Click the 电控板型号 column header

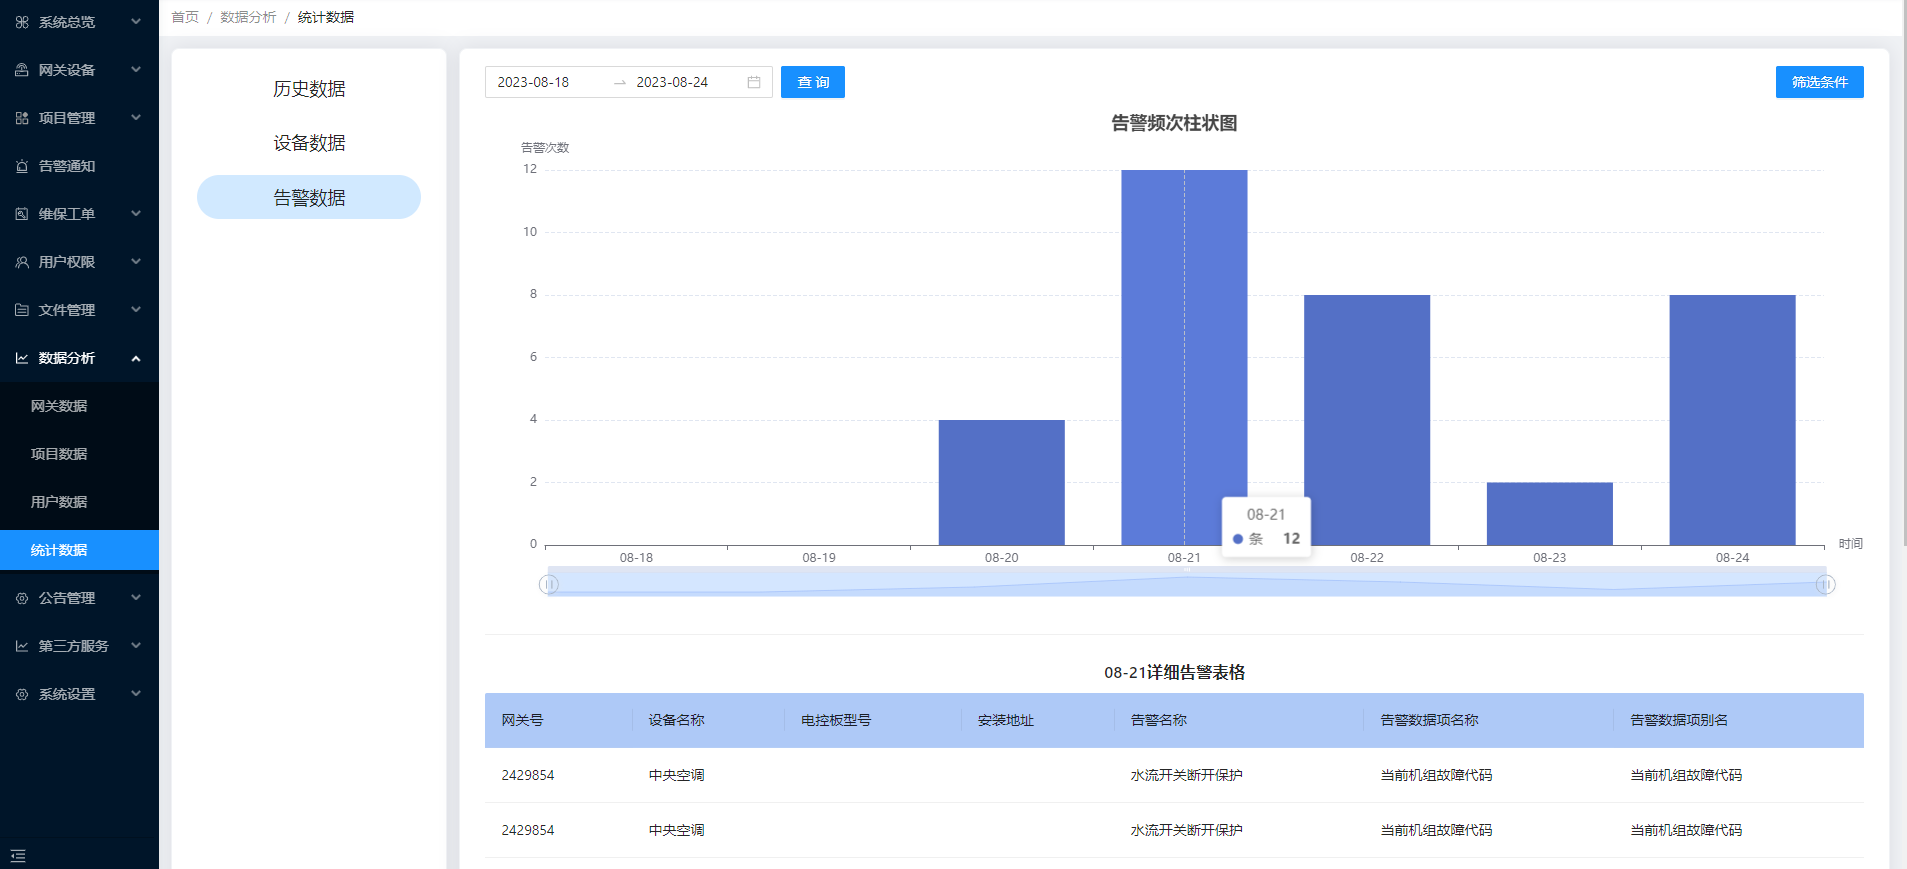(836, 720)
